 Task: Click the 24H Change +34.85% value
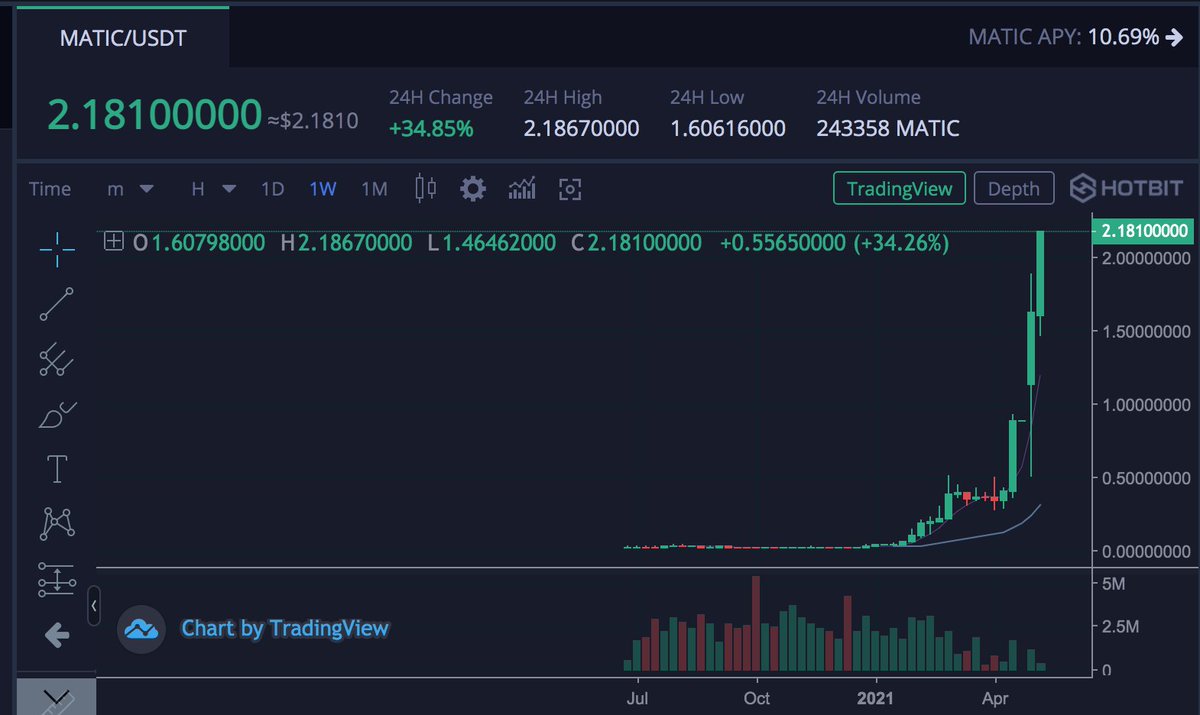(431, 128)
